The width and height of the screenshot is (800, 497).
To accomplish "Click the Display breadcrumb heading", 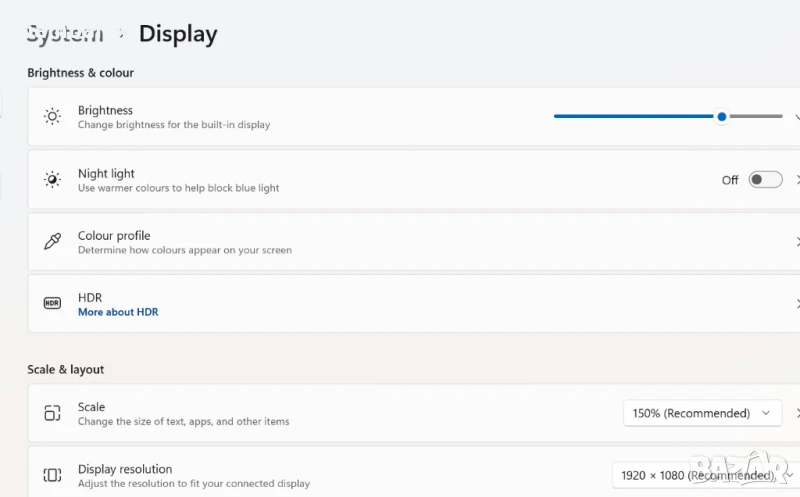I will tap(178, 33).
